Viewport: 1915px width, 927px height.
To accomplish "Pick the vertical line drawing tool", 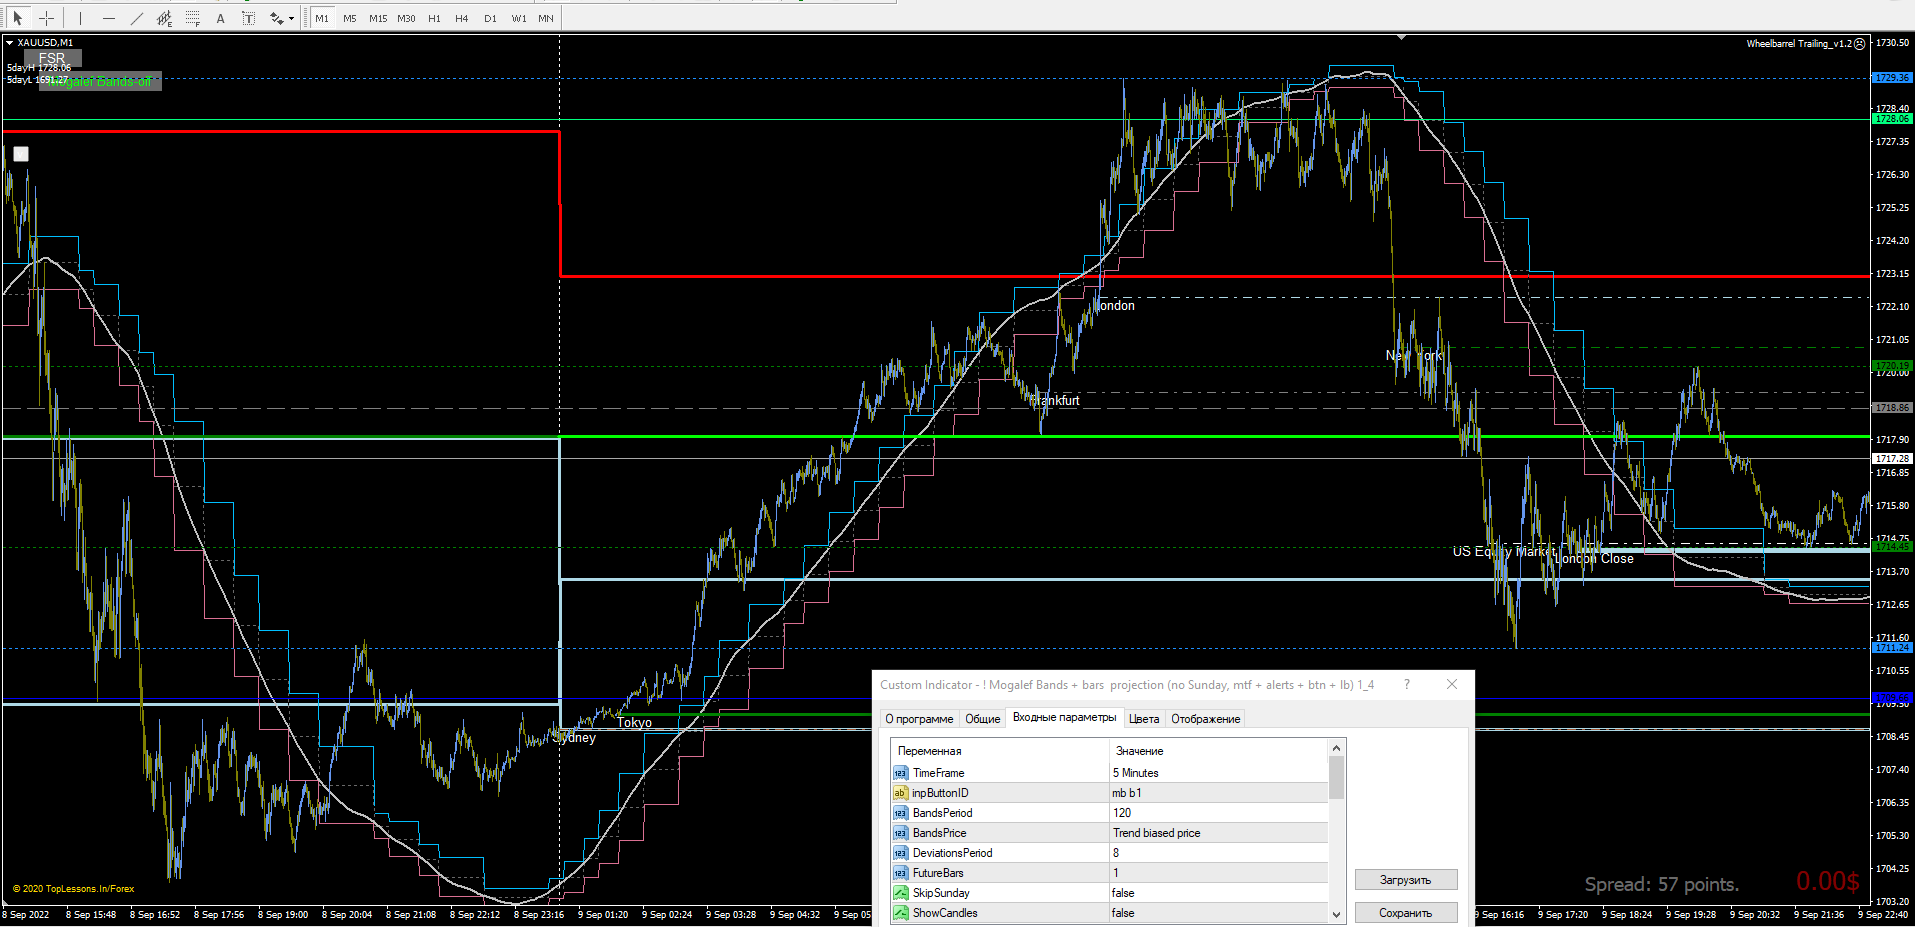I will pyautogui.click(x=81, y=18).
